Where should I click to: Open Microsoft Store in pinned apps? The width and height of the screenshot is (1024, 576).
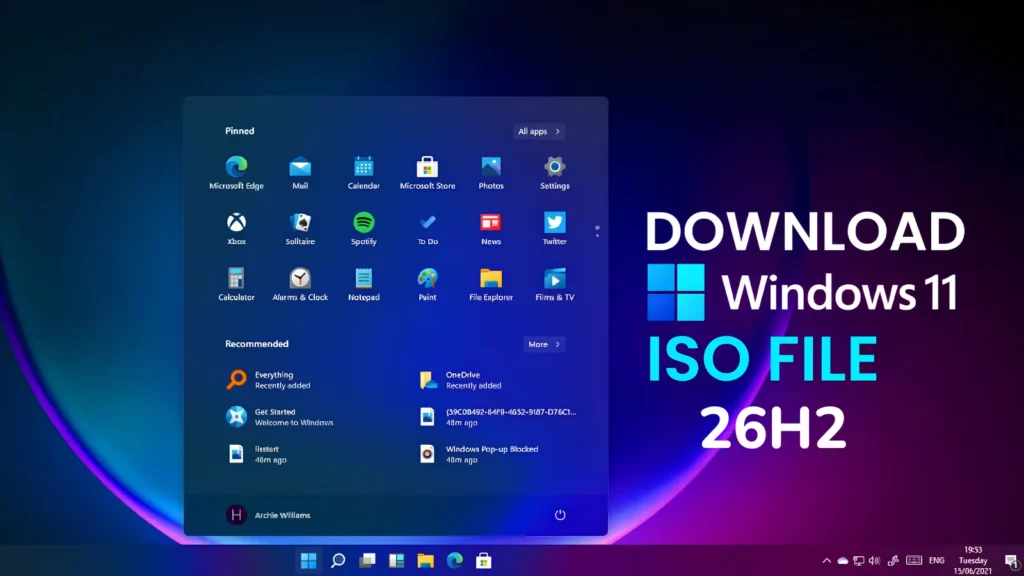point(427,173)
